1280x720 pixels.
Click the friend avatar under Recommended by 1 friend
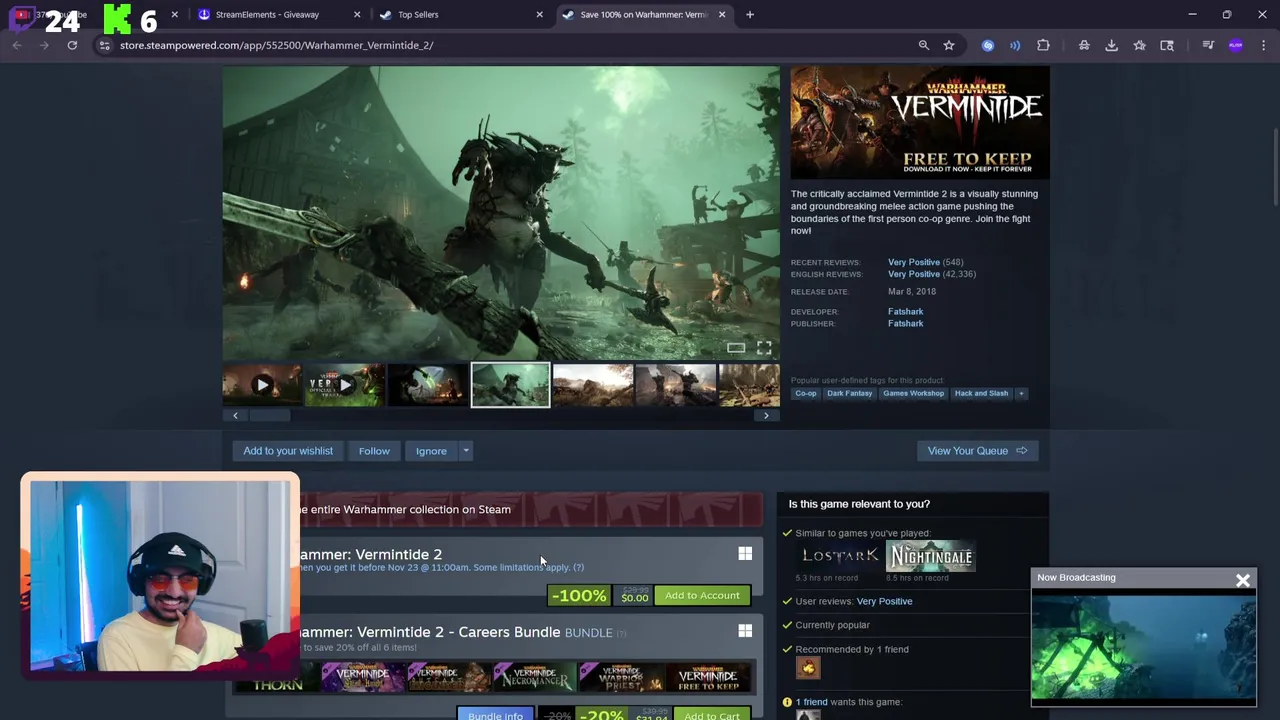[x=808, y=667]
